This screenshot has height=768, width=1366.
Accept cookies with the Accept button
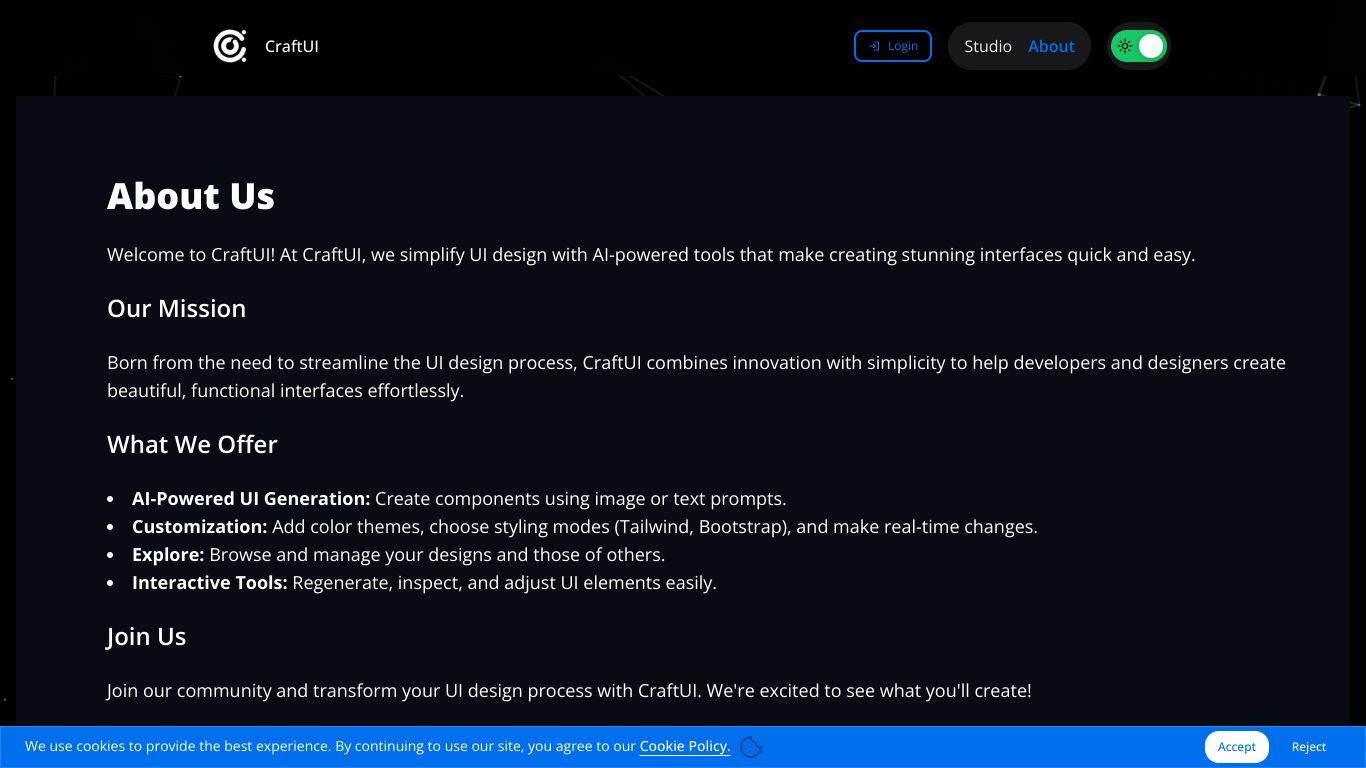point(1237,747)
